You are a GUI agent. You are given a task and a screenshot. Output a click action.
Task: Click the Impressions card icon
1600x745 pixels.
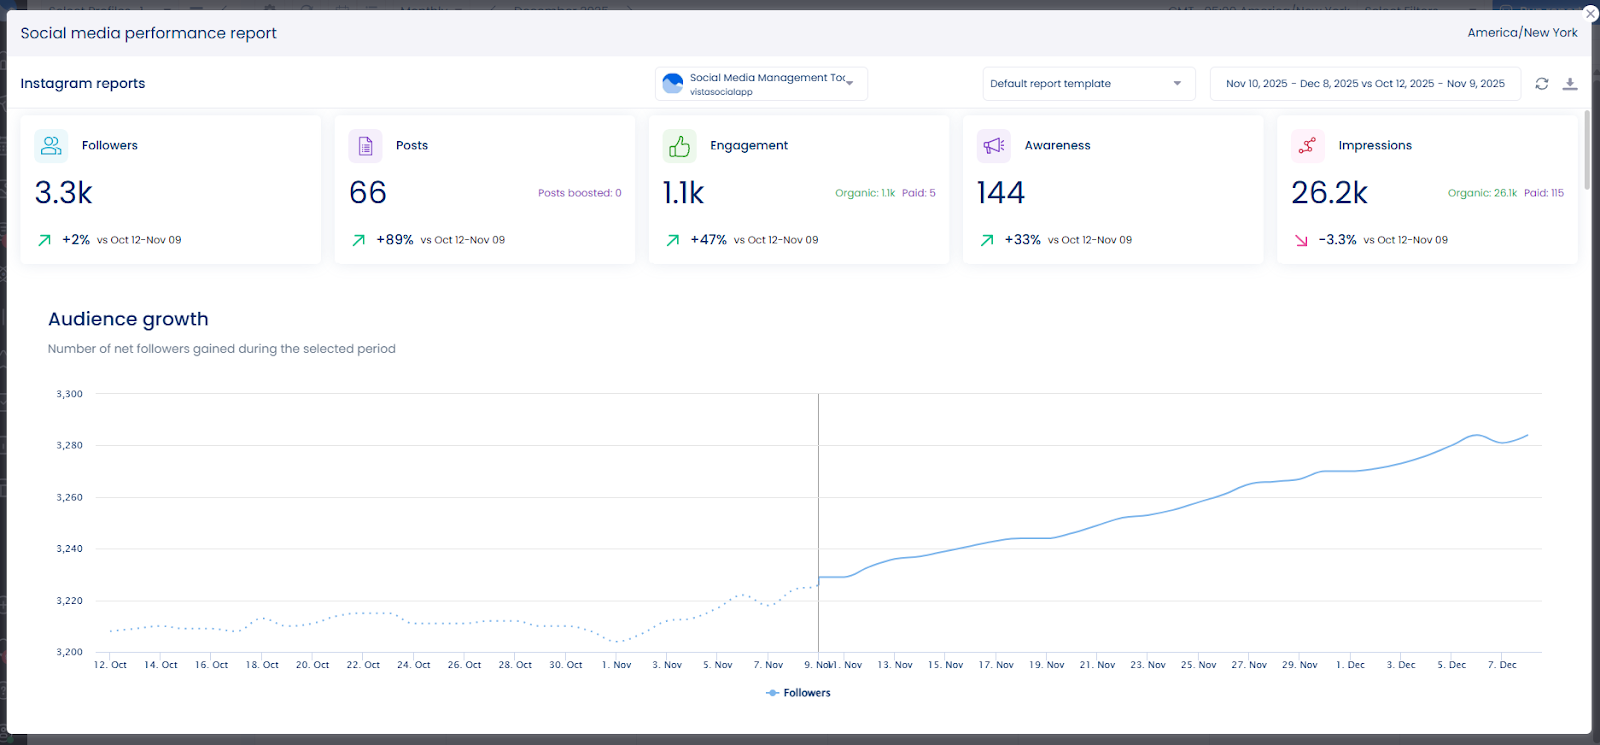tap(1307, 146)
